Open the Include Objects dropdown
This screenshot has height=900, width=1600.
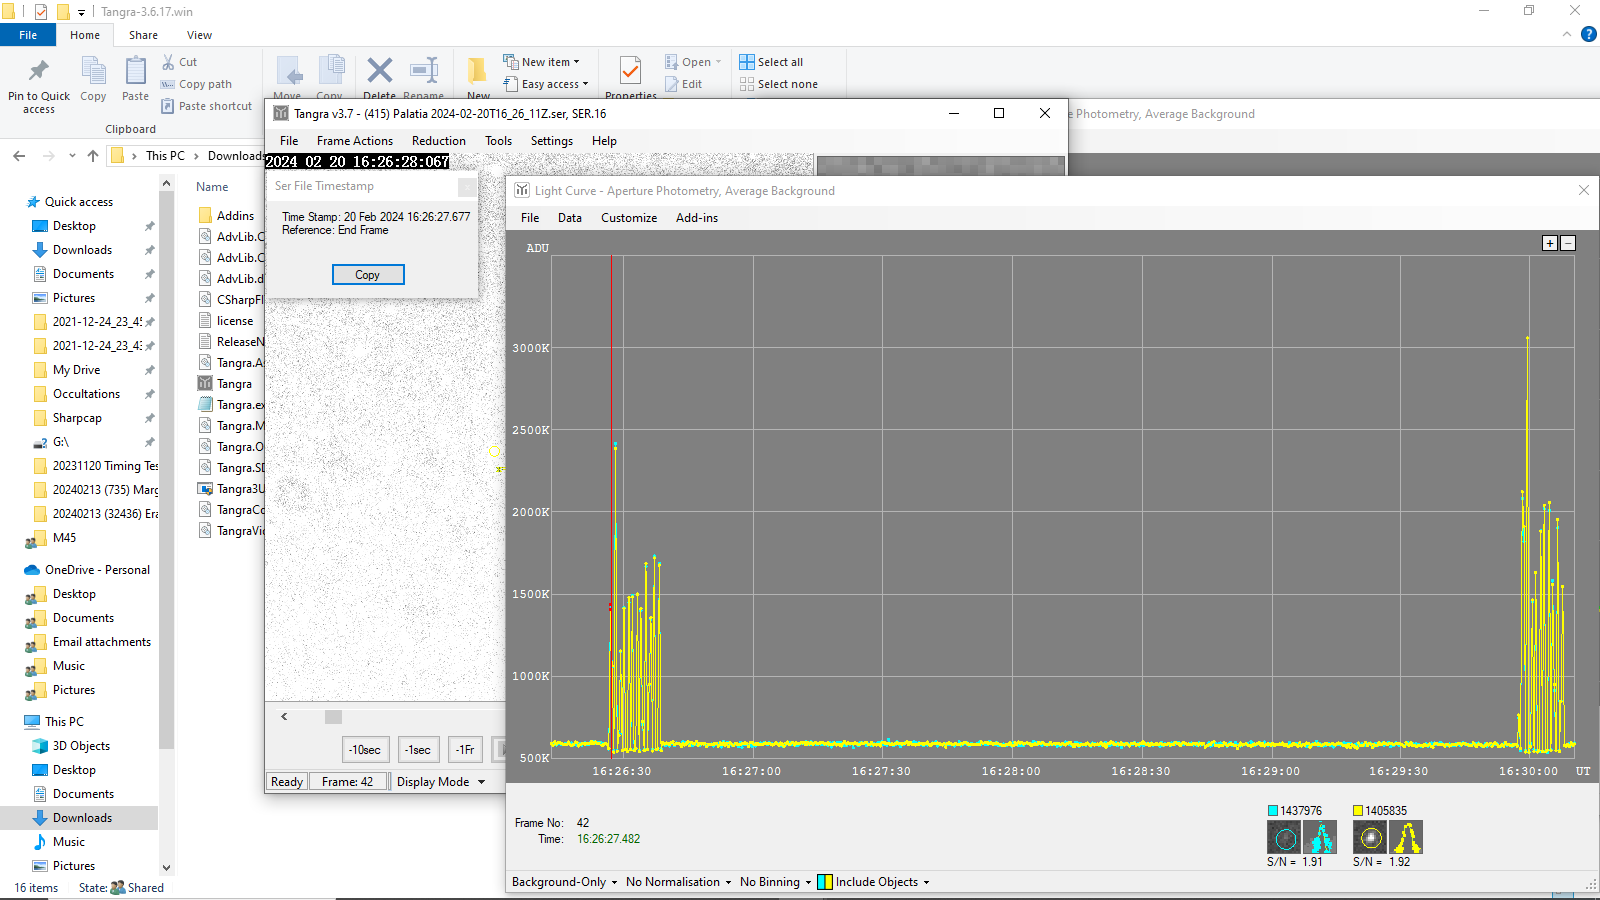[x=874, y=882]
